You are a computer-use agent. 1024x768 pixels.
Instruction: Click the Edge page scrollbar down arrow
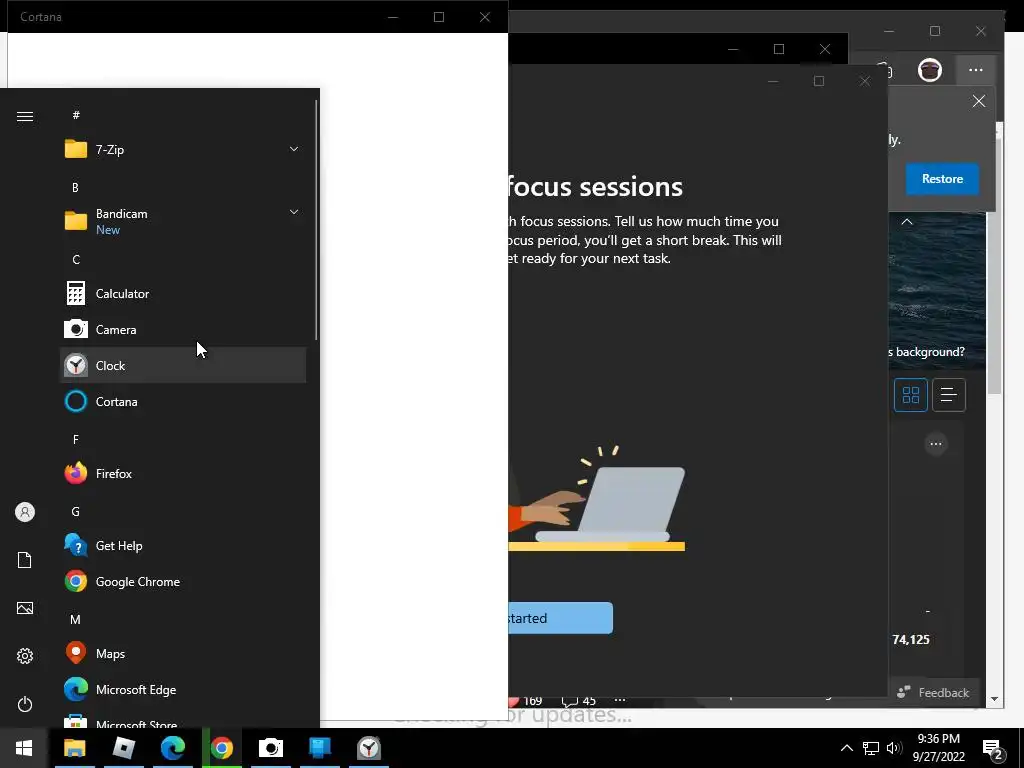point(994,699)
